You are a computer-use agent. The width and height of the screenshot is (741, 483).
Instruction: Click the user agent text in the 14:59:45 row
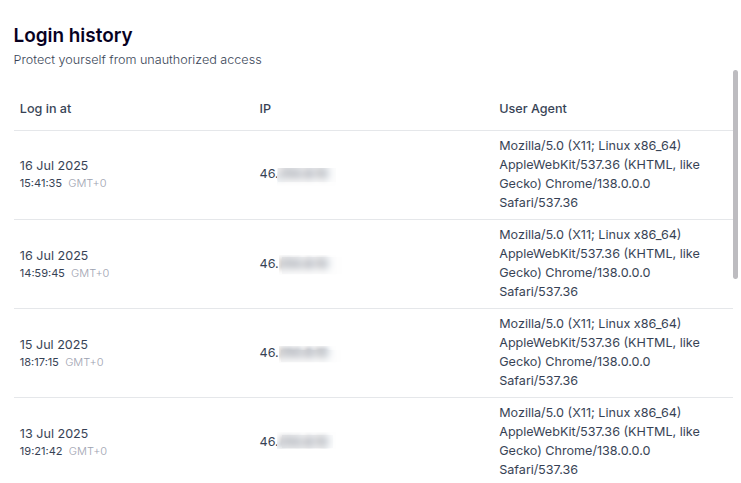click(x=599, y=264)
